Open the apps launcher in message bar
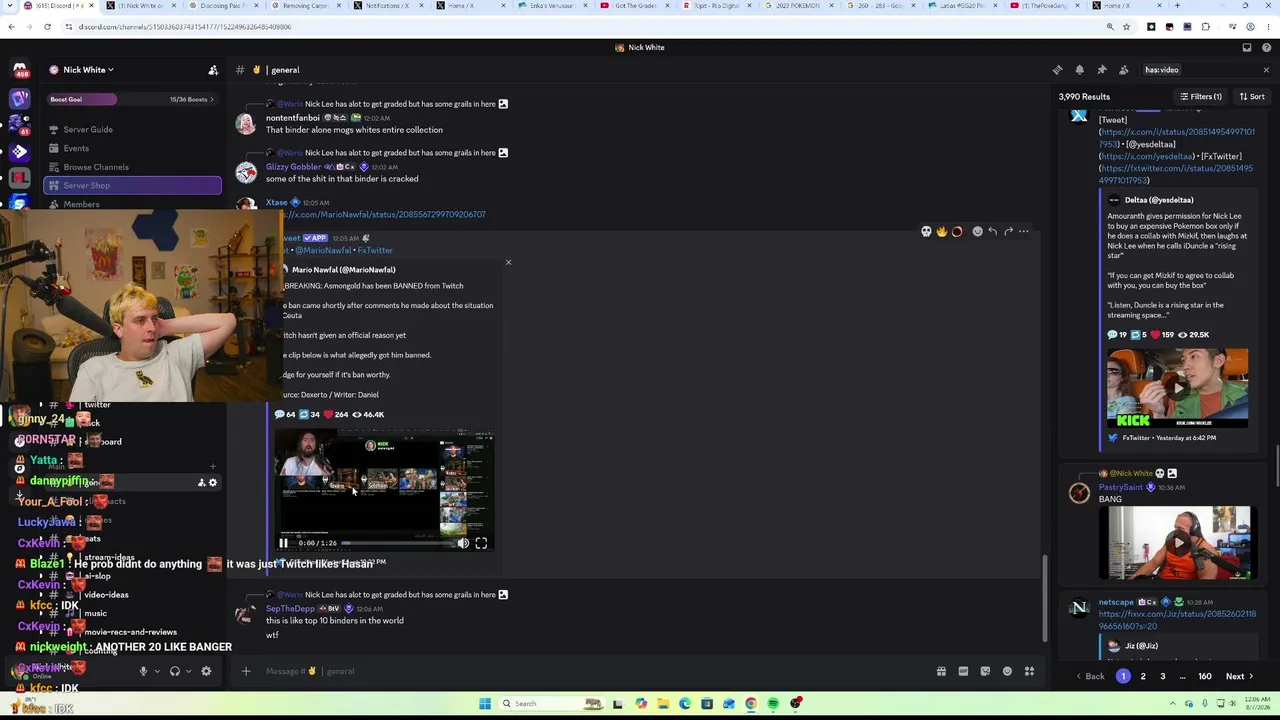Viewport: 1280px width, 720px height. coord(1029,671)
